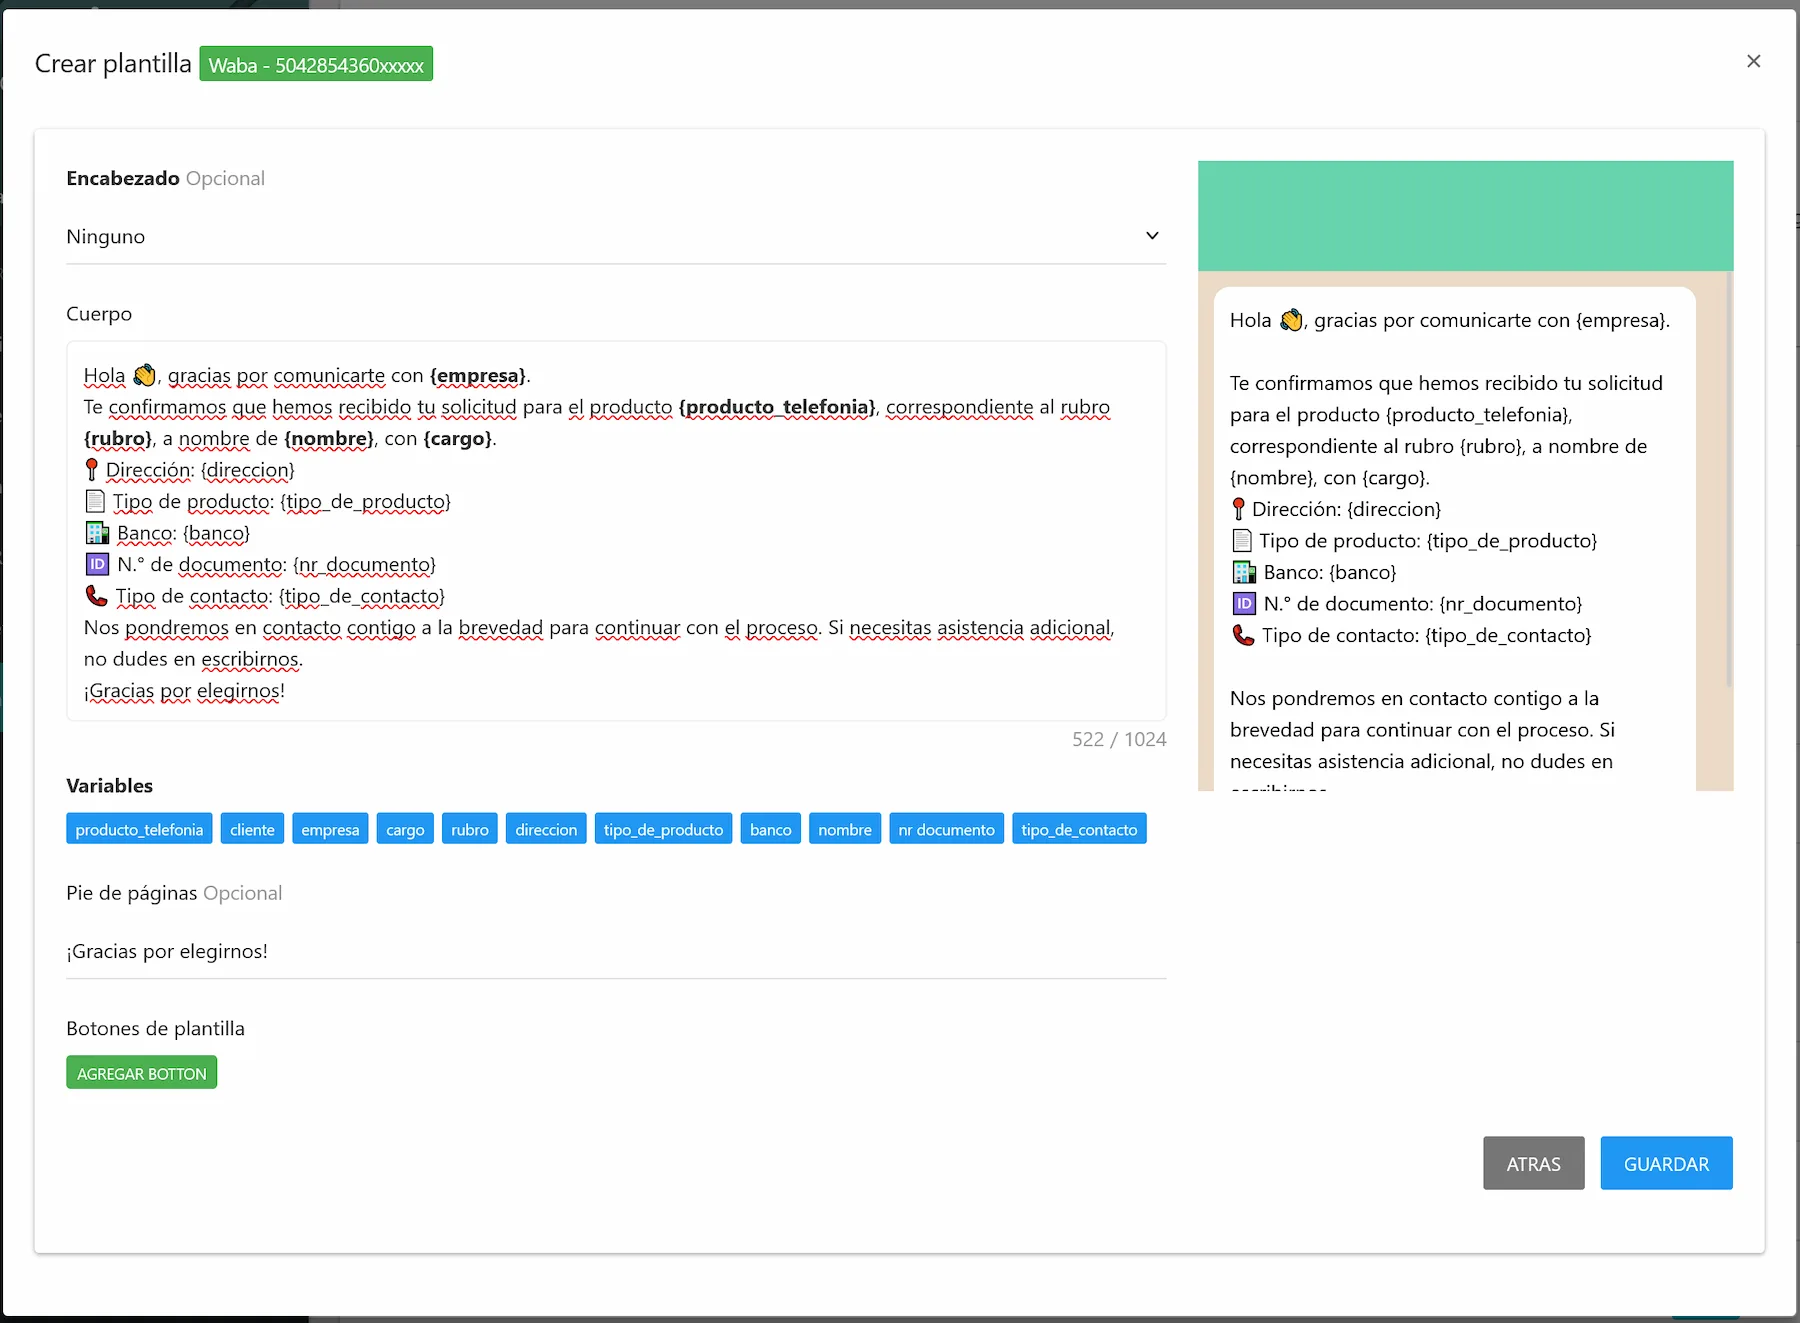
Task: Click the Pie de páginas footer input
Action: (616, 951)
